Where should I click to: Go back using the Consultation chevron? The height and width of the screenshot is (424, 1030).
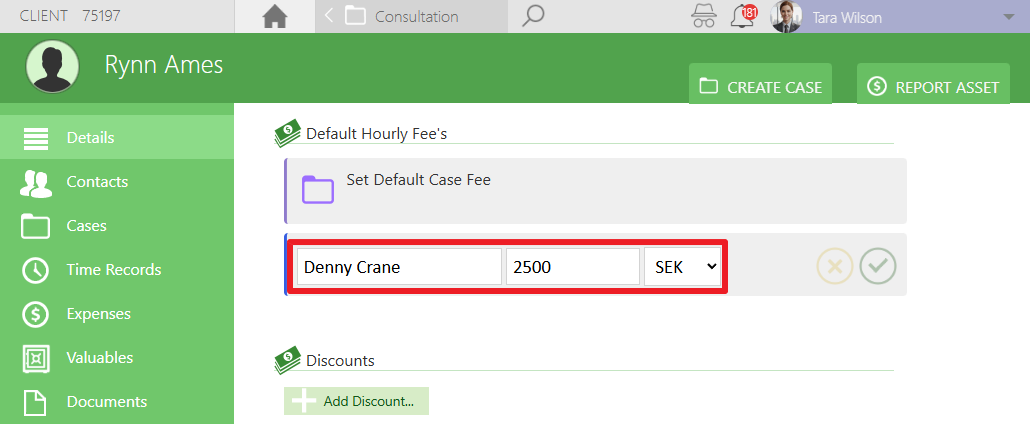[x=329, y=16]
